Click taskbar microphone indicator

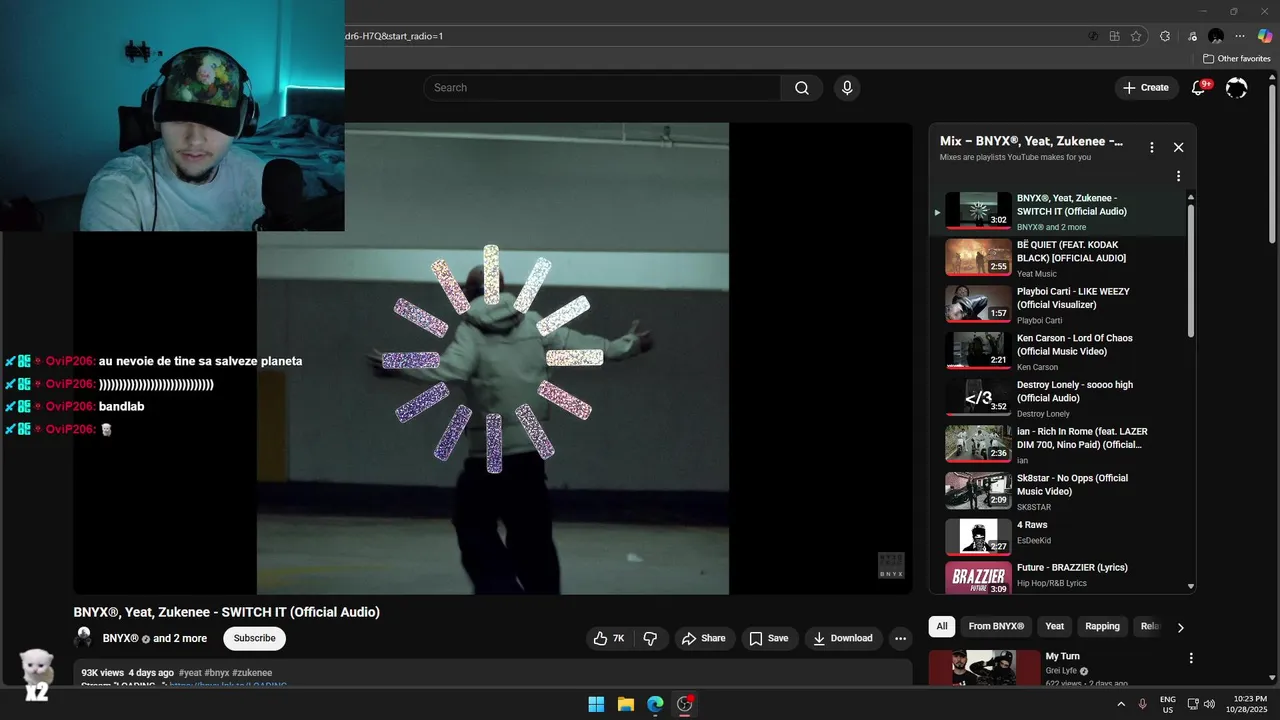(x=1142, y=704)
